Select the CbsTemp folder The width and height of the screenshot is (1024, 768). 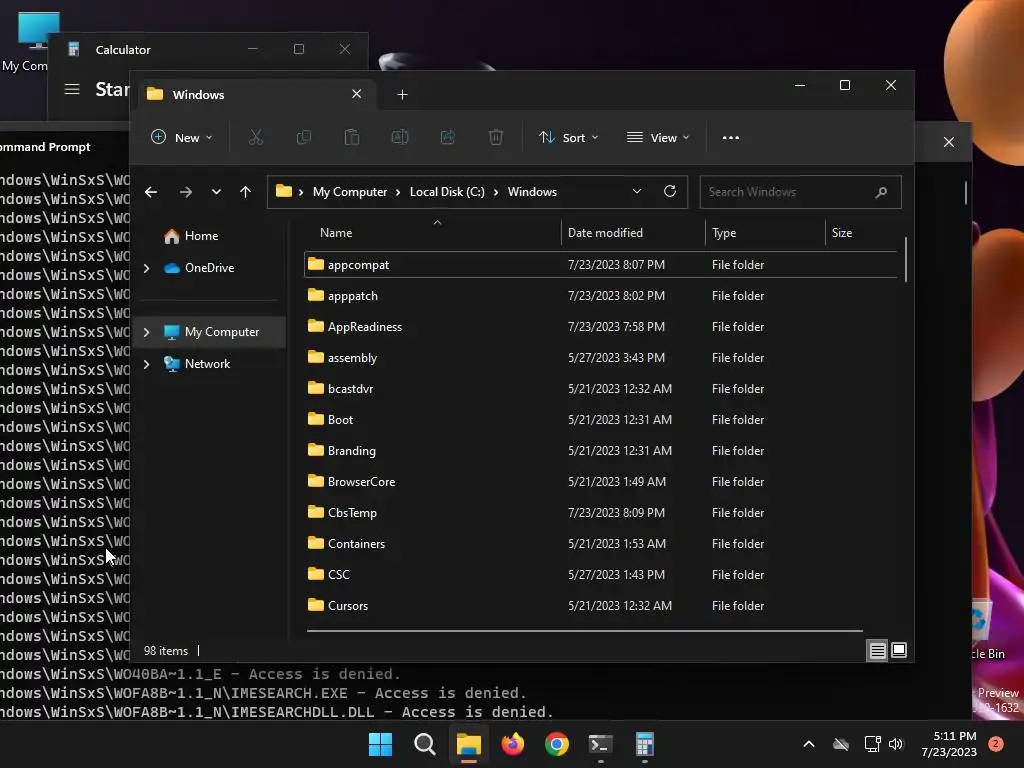(600, 513)
